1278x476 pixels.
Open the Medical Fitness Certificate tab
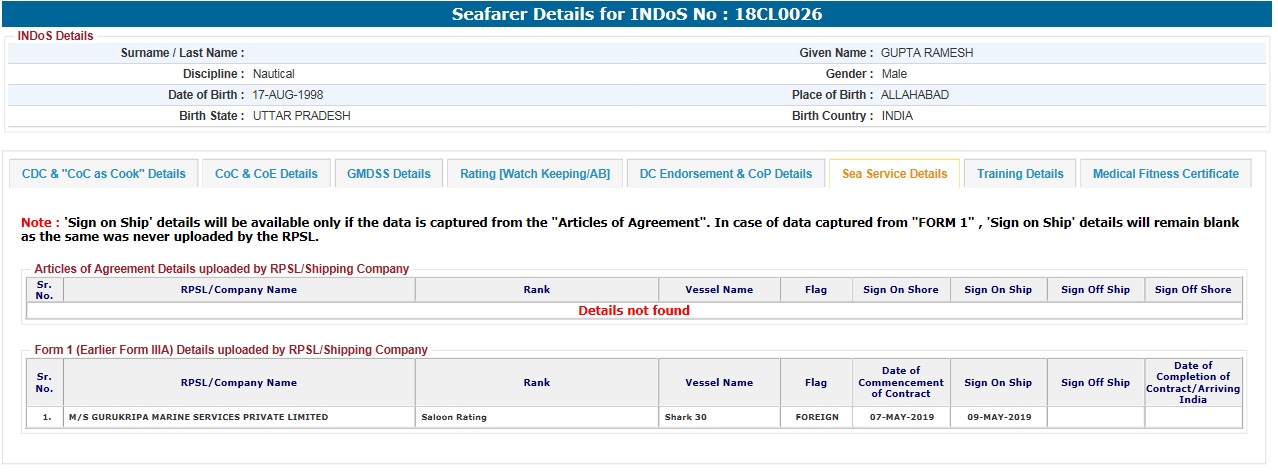click(x=1165, y=174)
